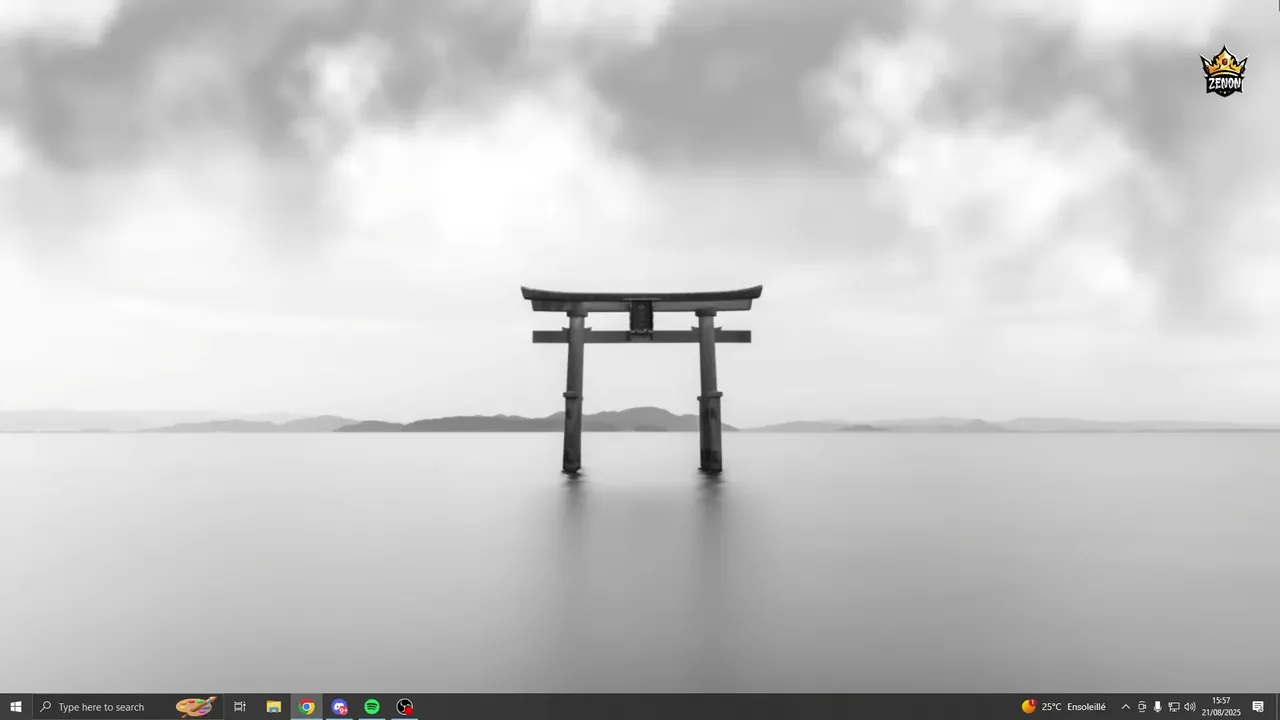1280x720 pixels.
Task: Open Task View from the taskbar
Action: coord(240,707)
